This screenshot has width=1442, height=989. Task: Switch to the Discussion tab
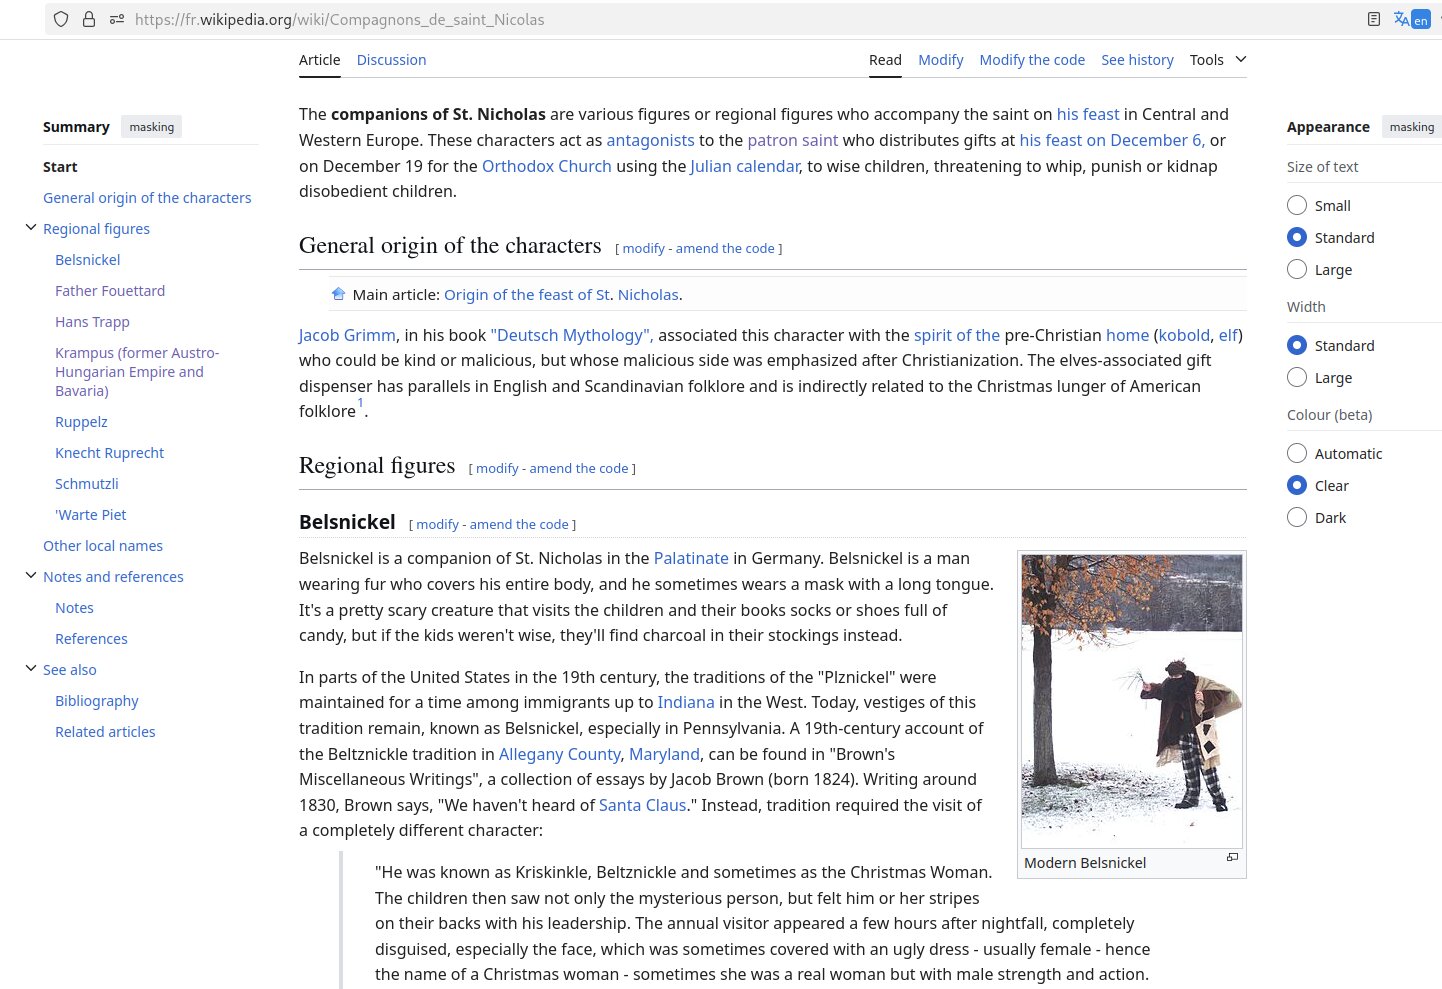click(x=391, y=60)
